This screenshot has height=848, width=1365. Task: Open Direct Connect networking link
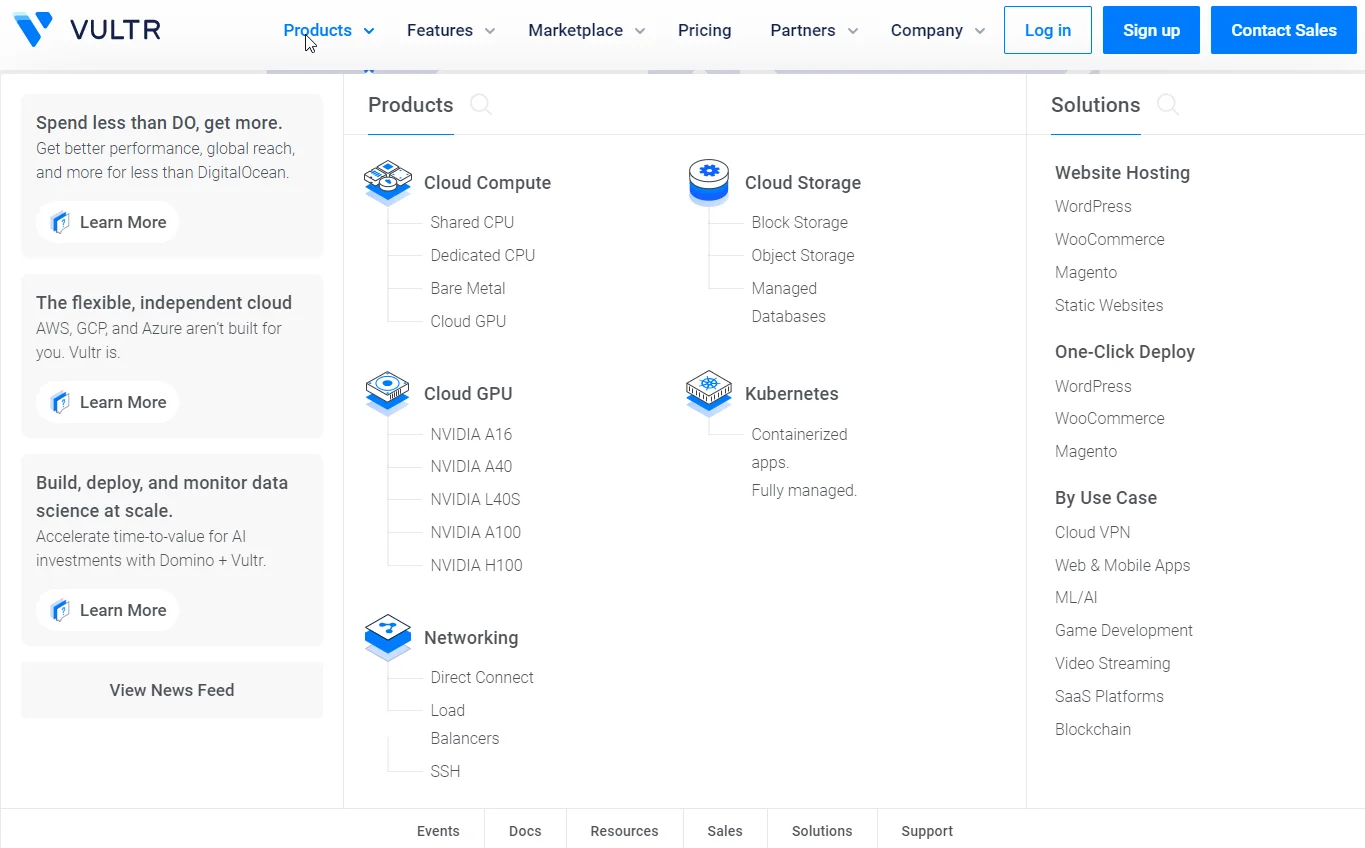pos(482,677)
